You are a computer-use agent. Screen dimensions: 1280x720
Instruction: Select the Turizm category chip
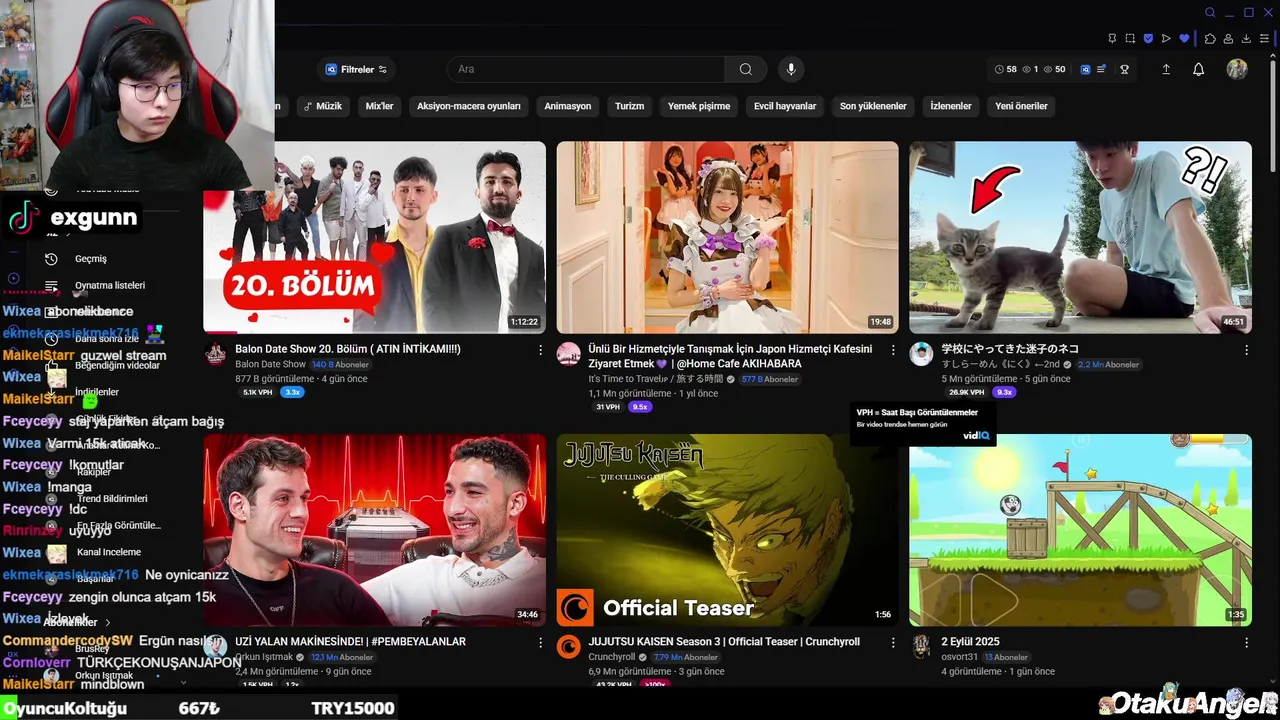[x=629, y=106]
